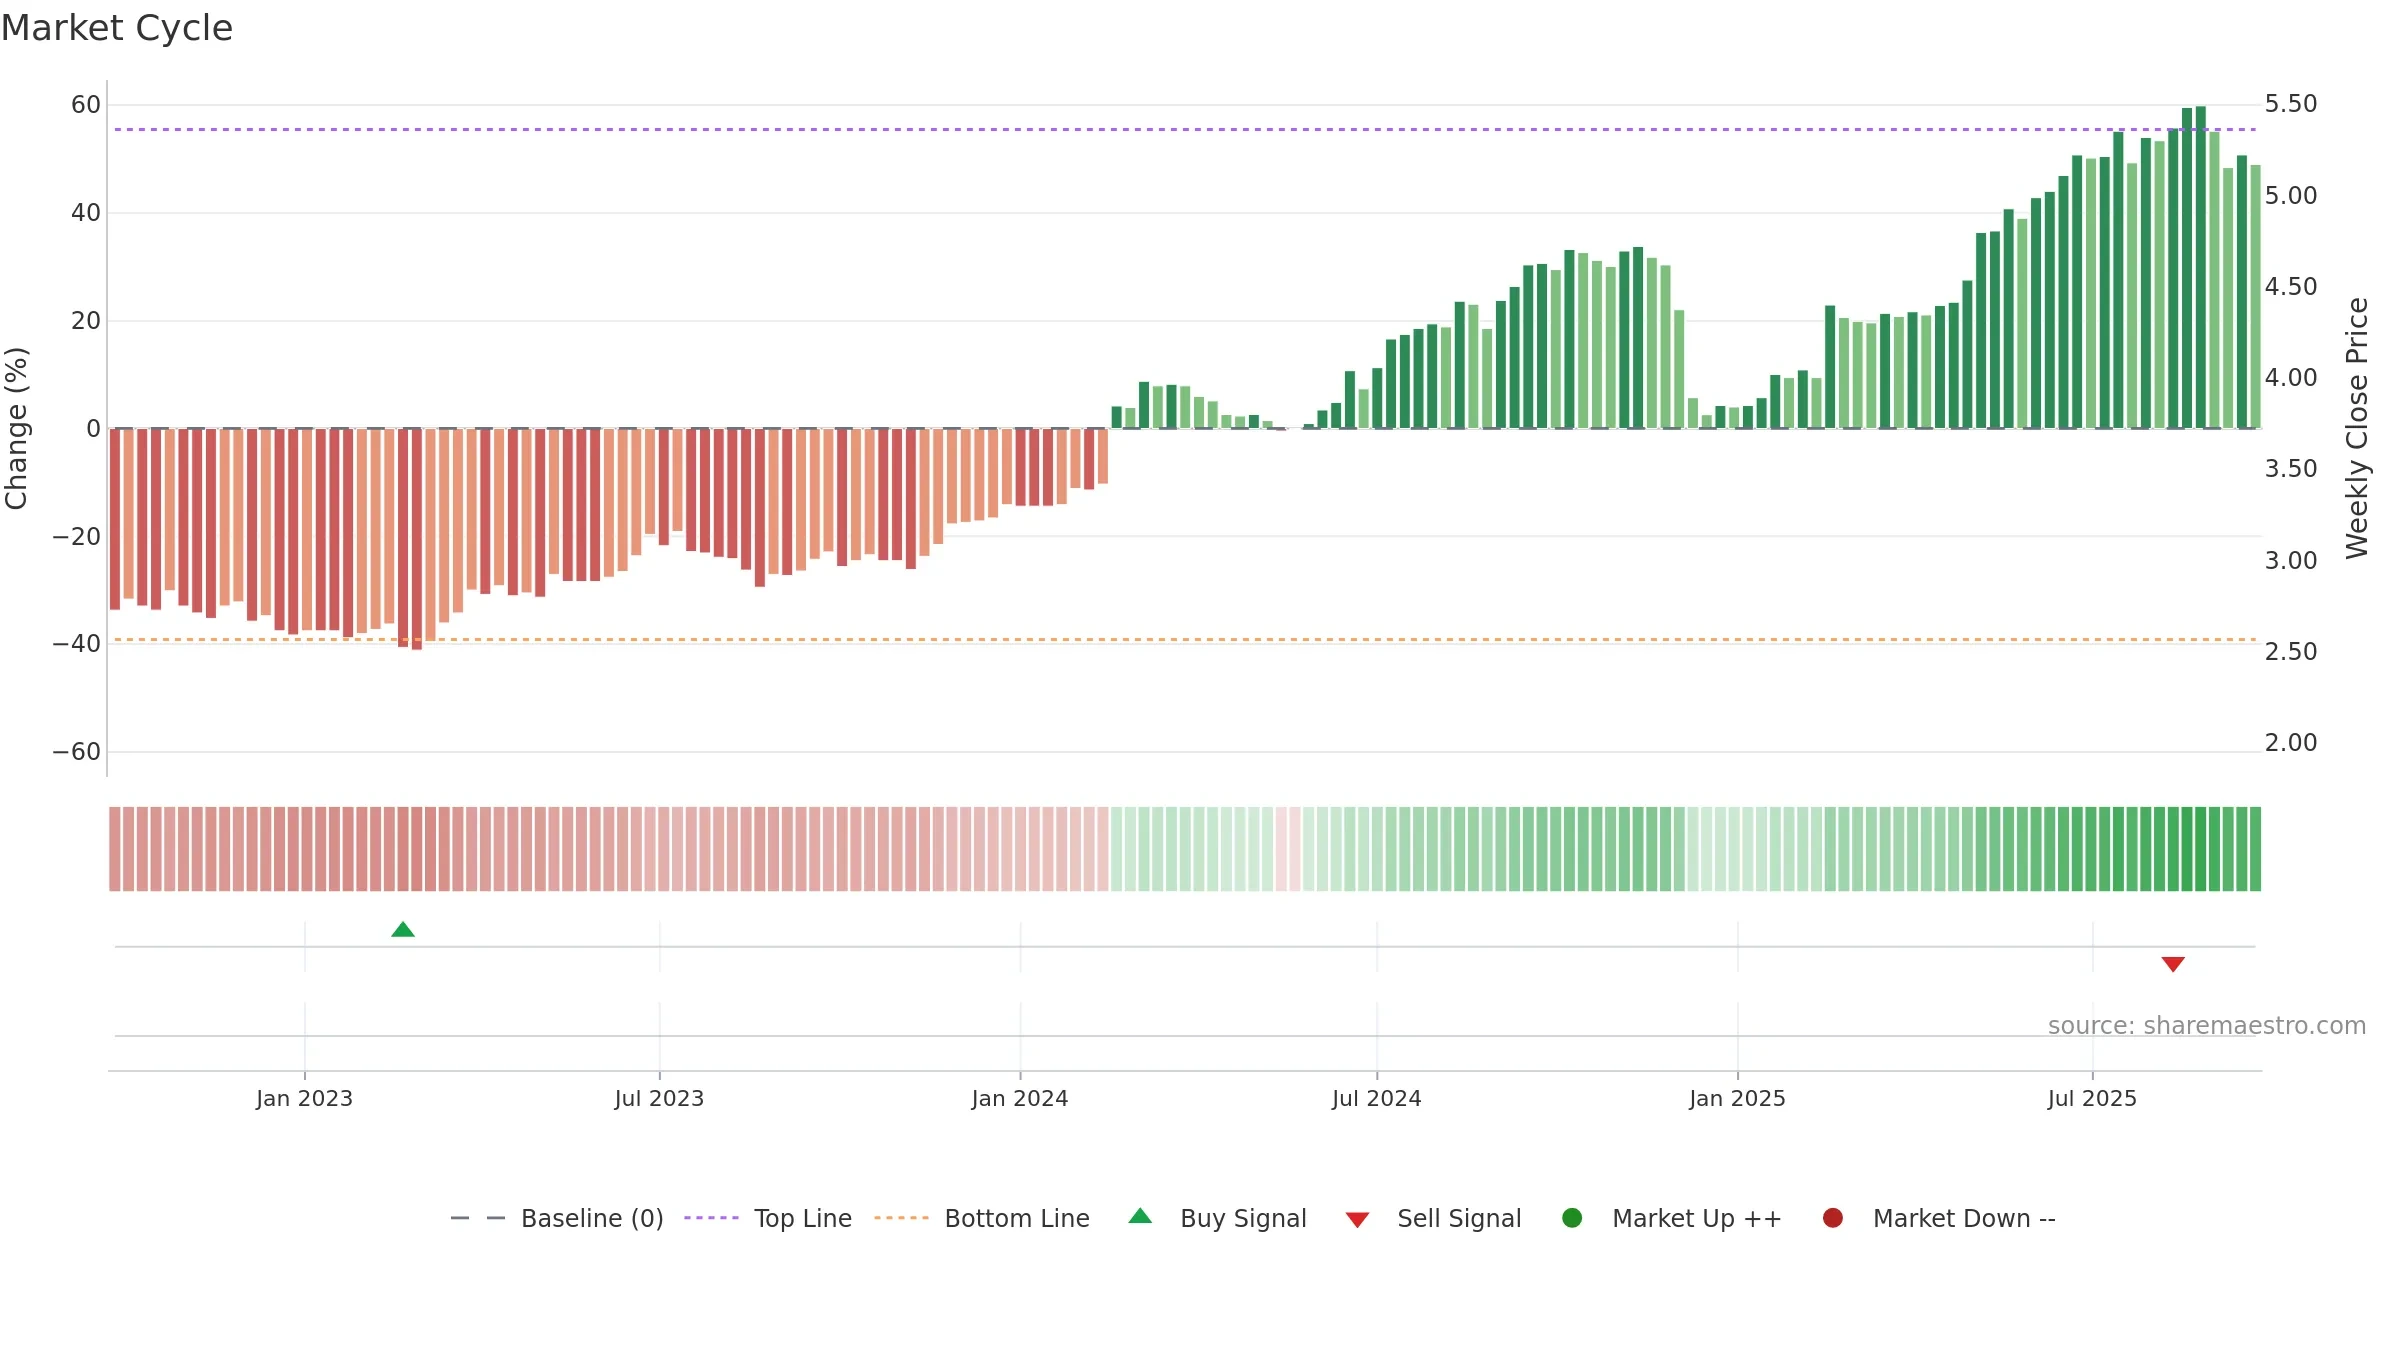Viewport: 2400px width, 1350px height.
Task: Click the tallest dark green bar near top line
Action: tap(2201, 267)
